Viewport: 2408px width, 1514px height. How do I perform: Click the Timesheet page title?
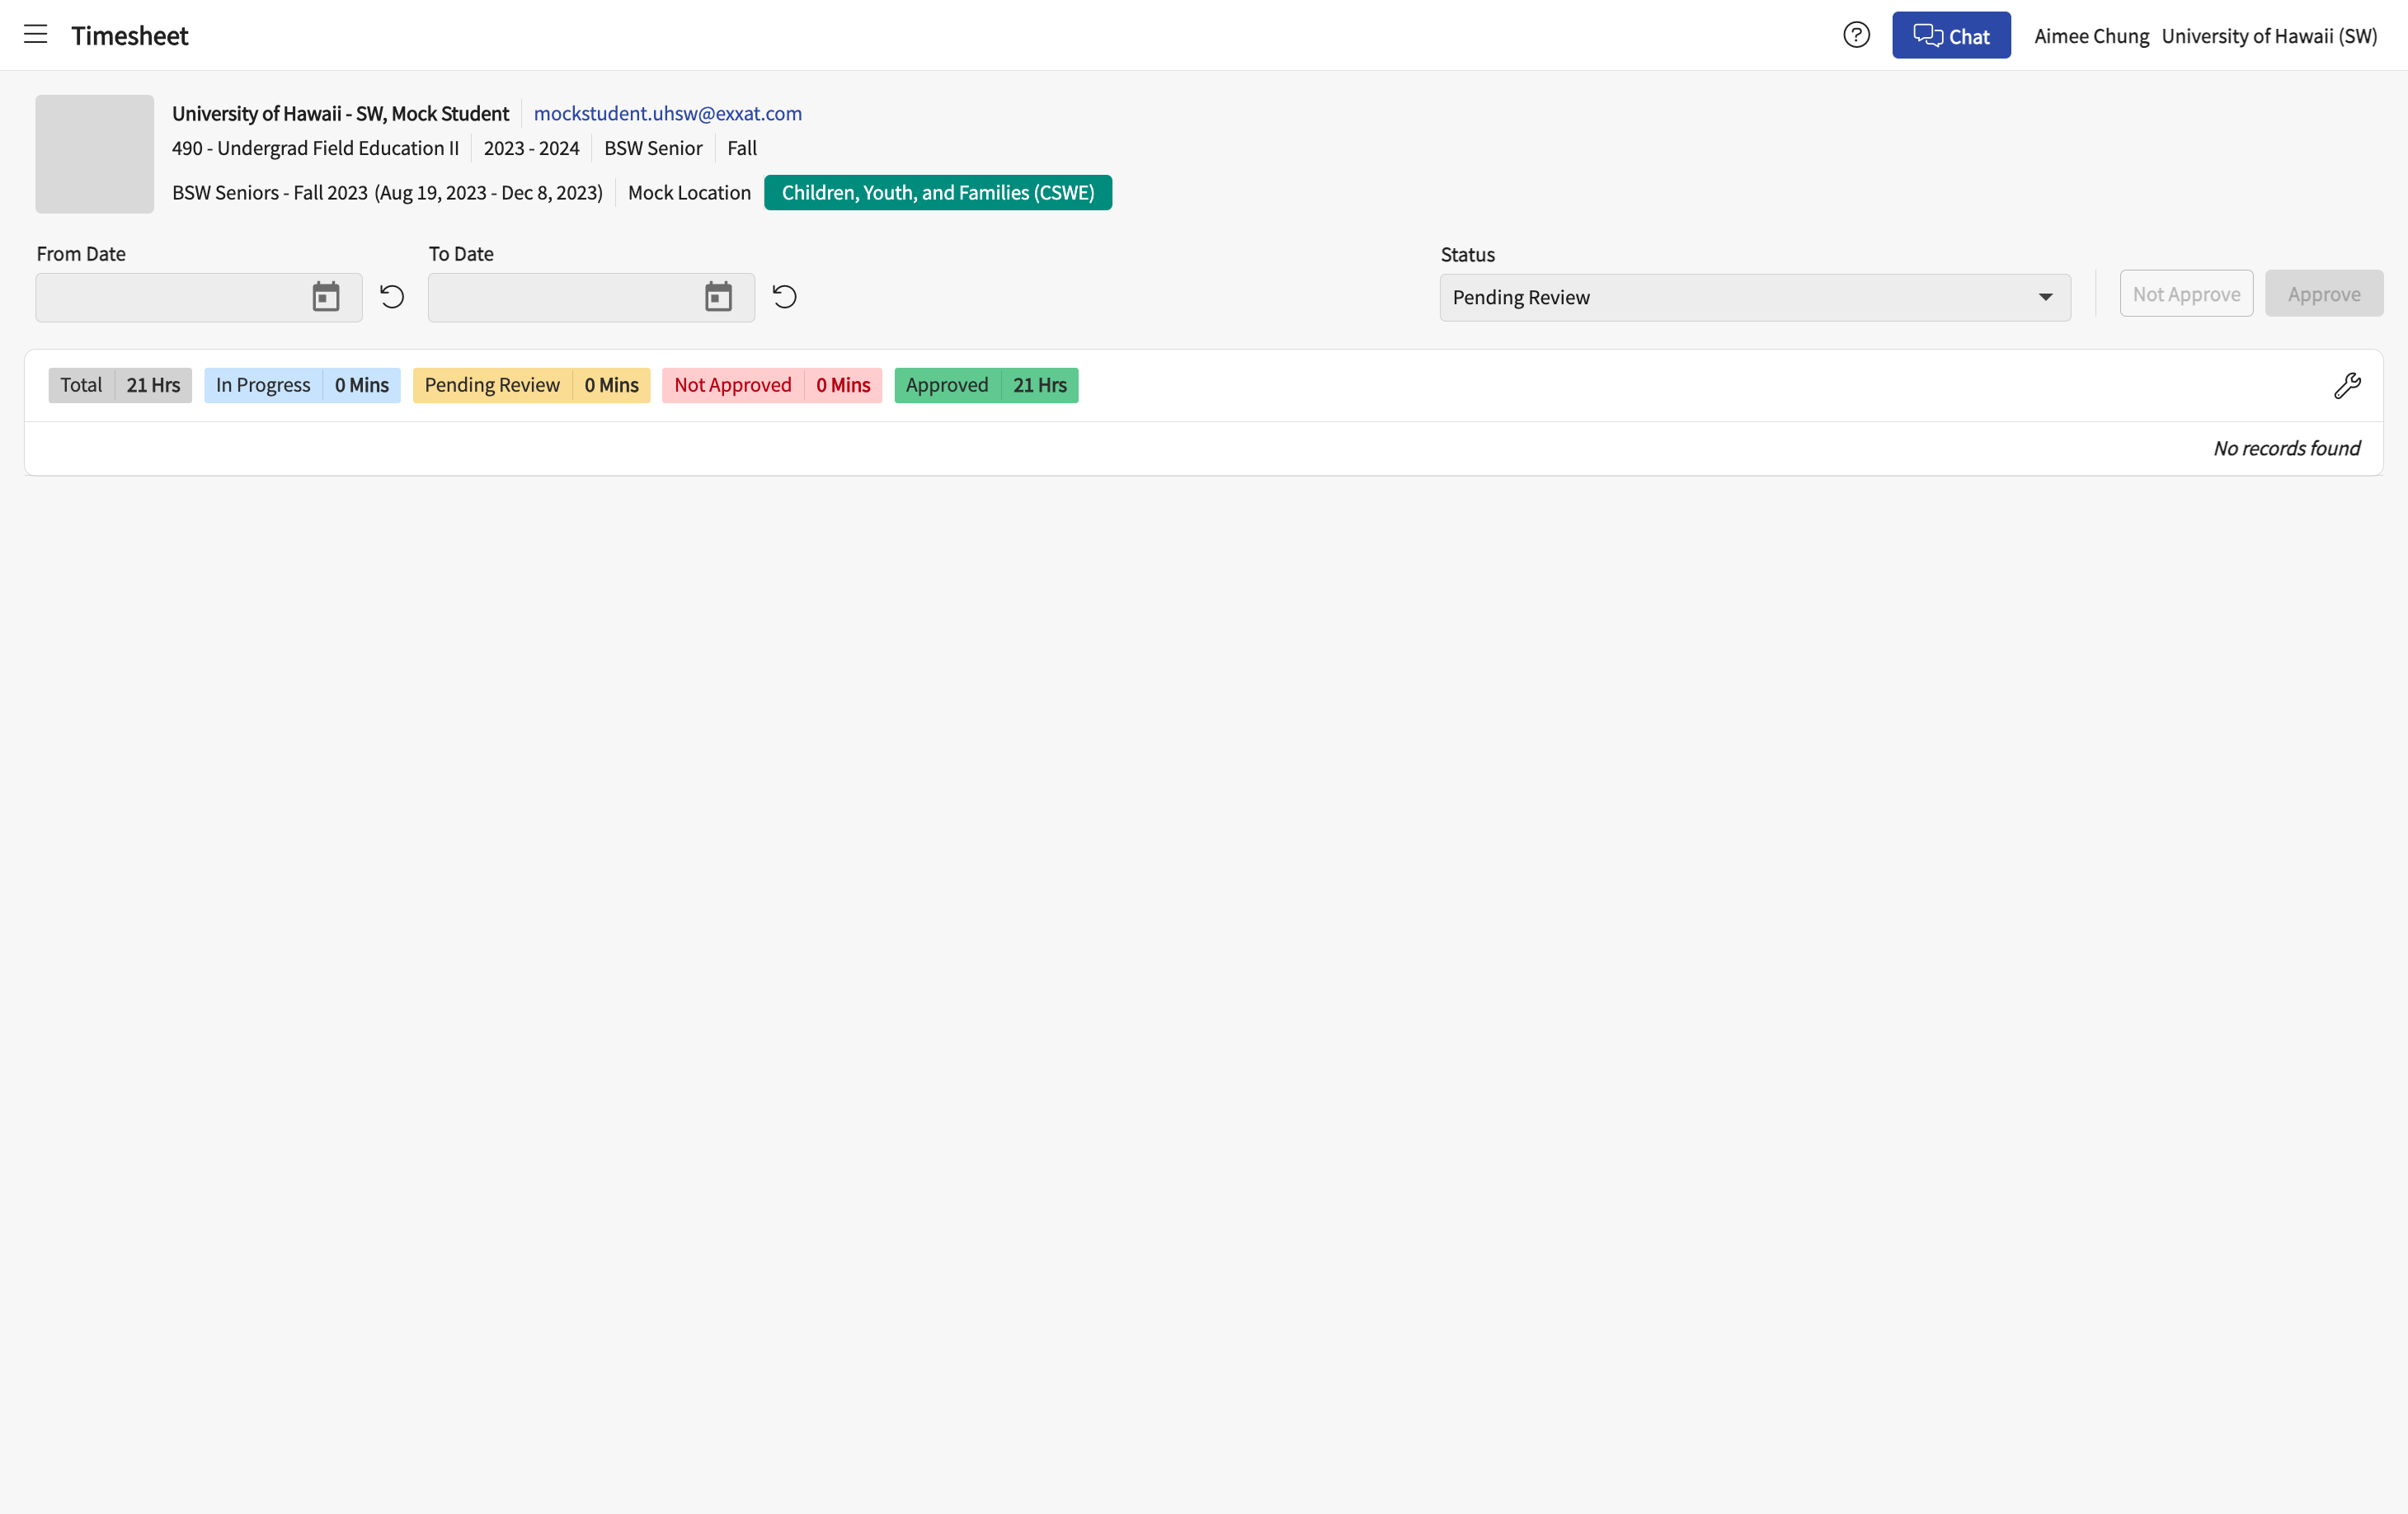pyautogui.click(x=130, y=36)
